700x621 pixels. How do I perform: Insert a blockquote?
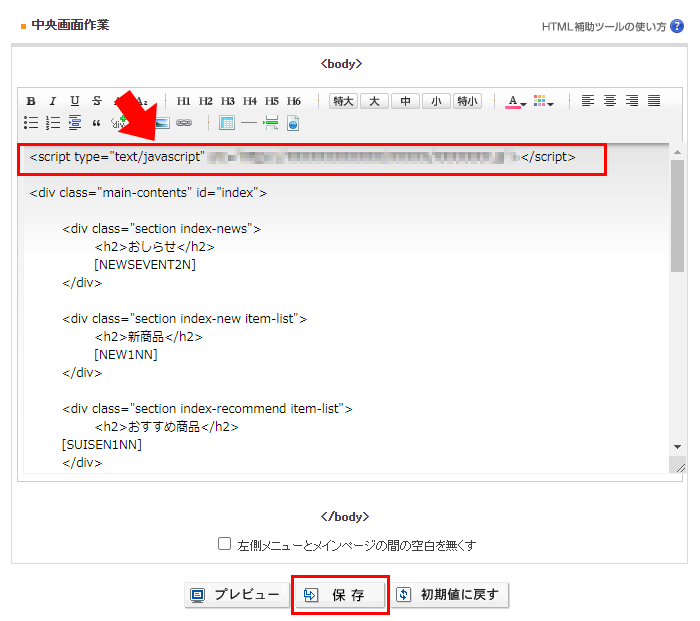pyautogui.click(x=97, y=123)
